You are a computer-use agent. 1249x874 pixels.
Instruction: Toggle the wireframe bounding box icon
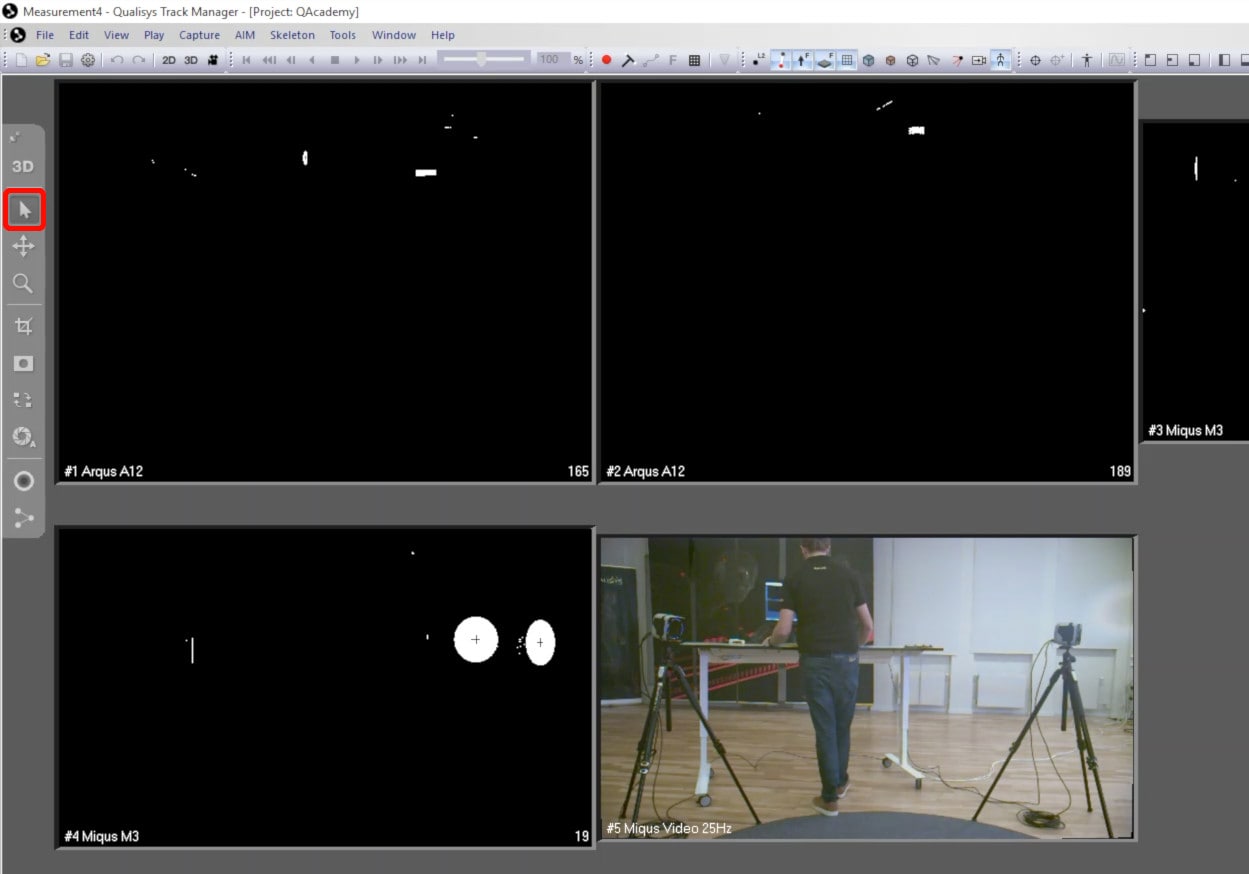click(x=912, y=60)
